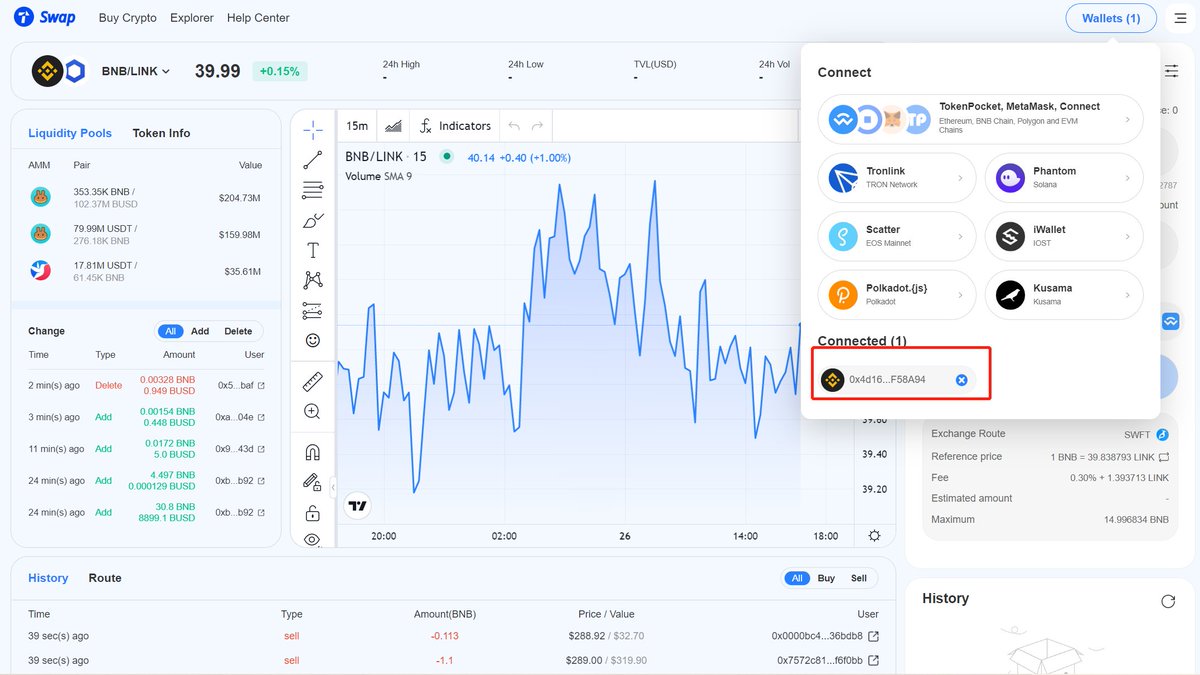Select the text annotation tool

tap(312, 250)
